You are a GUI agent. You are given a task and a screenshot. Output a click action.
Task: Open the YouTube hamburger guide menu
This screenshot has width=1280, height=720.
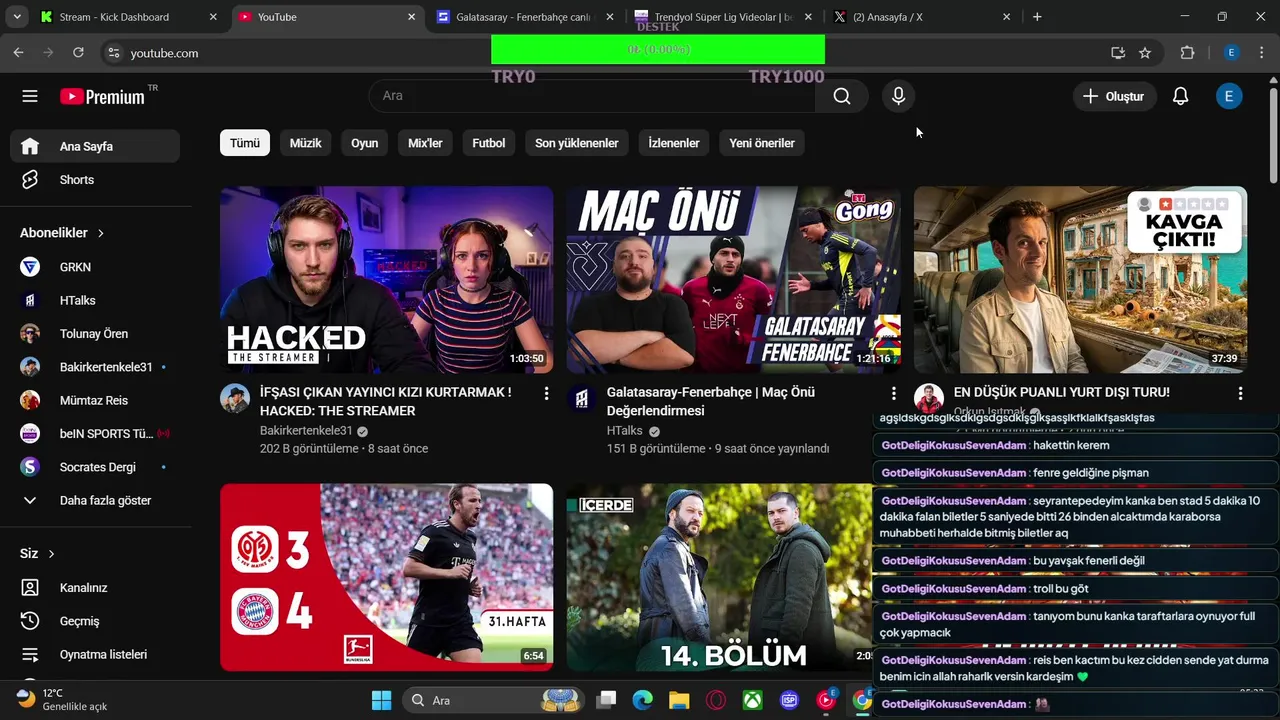pos(30,96)
